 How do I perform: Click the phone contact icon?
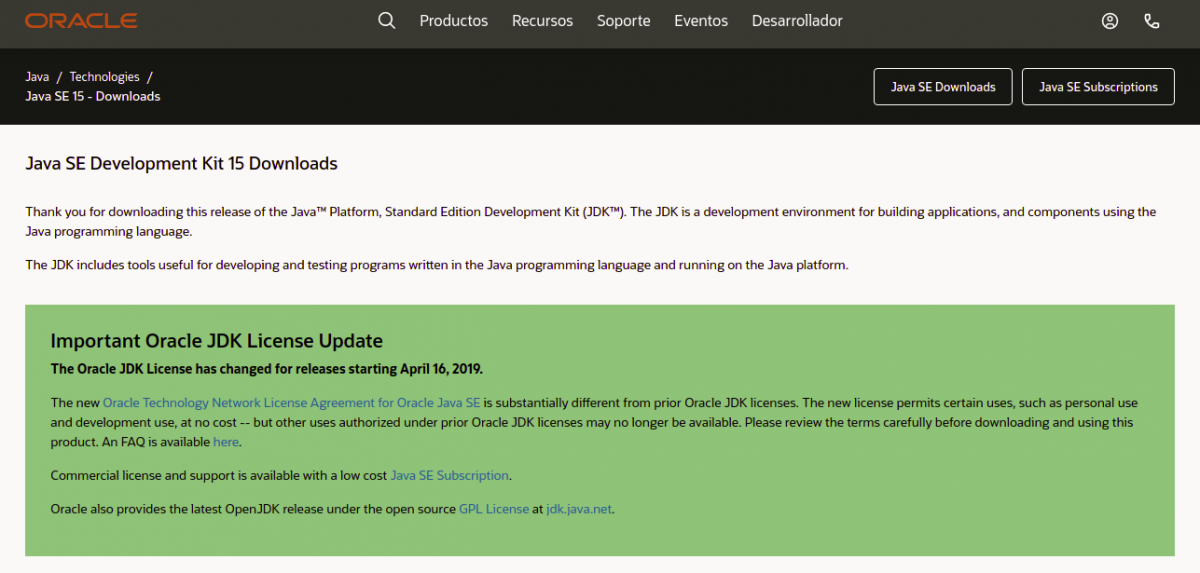1152,21
